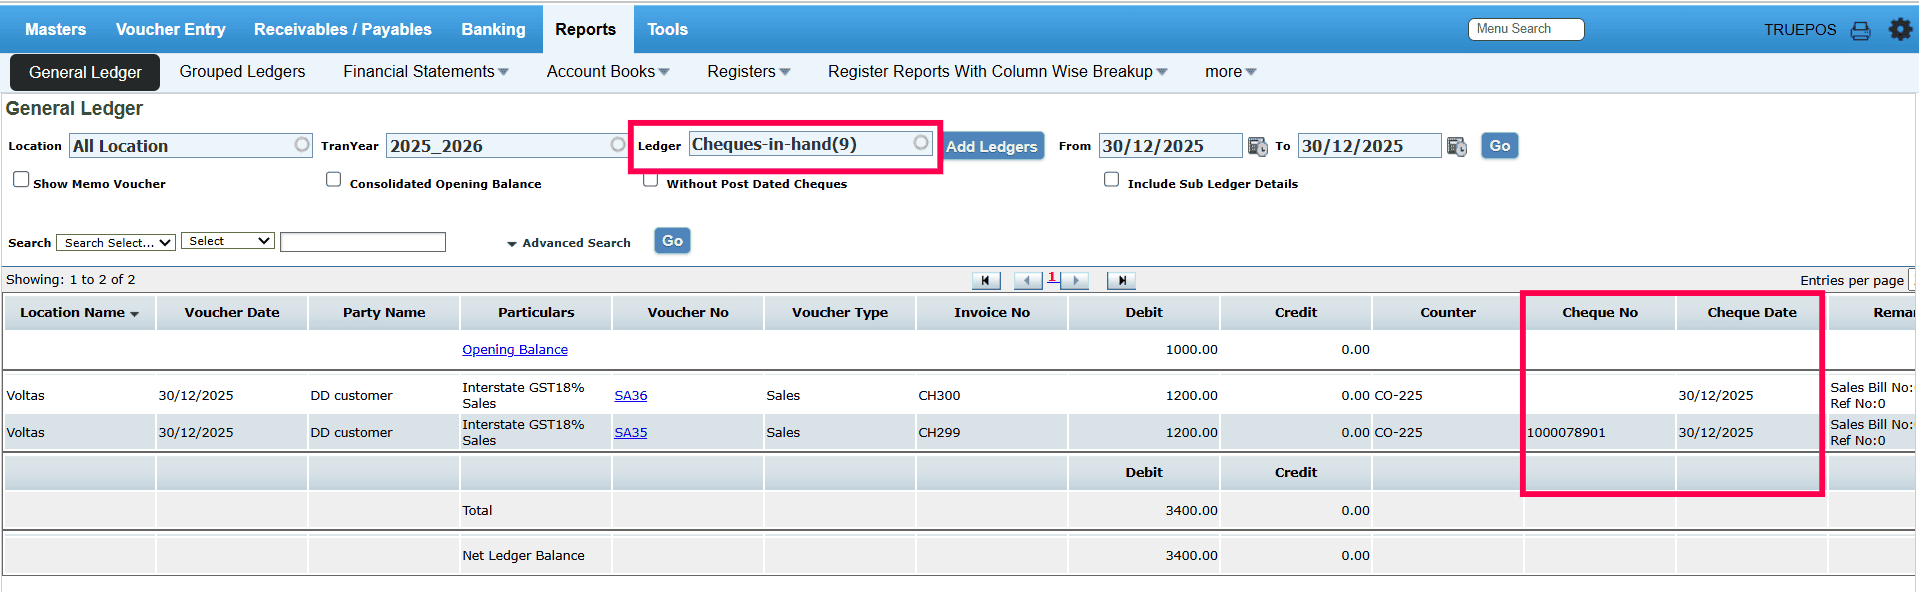Clear the TranYear field circle icon
The width and height of the screenshot is (1919, 592).
click(618, 145)
